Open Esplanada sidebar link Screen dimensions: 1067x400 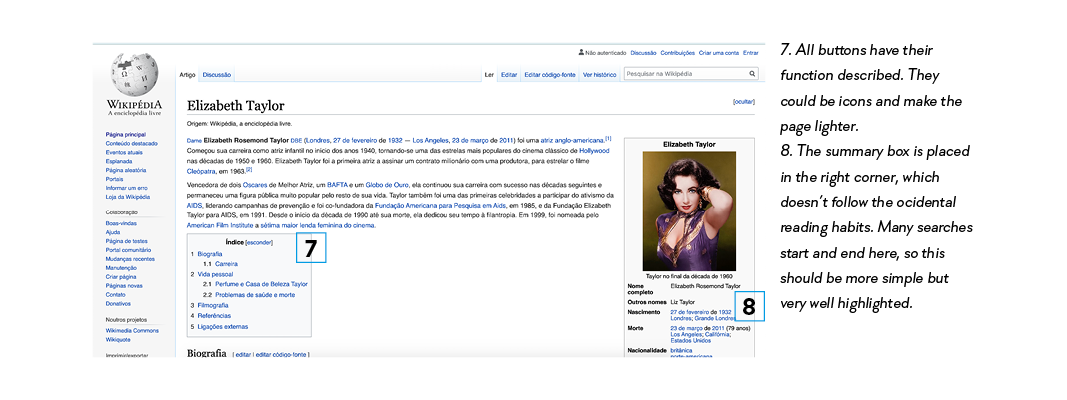click(119, 161)
